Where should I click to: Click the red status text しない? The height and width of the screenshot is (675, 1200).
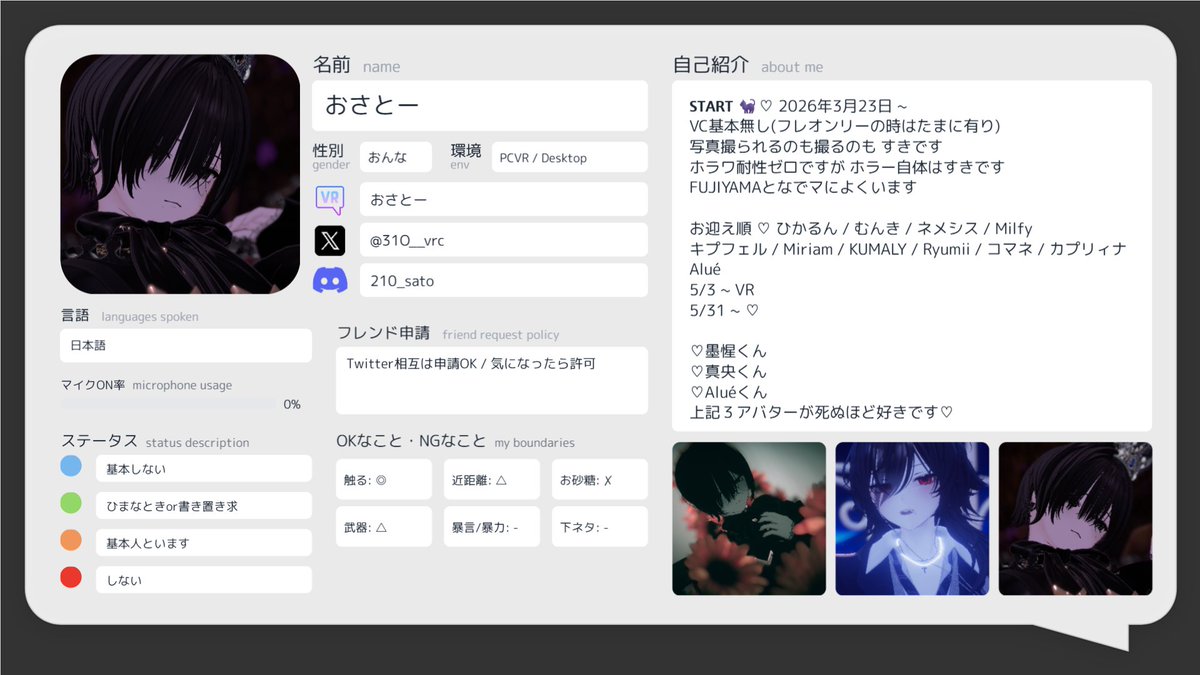(x=204, y=579)
